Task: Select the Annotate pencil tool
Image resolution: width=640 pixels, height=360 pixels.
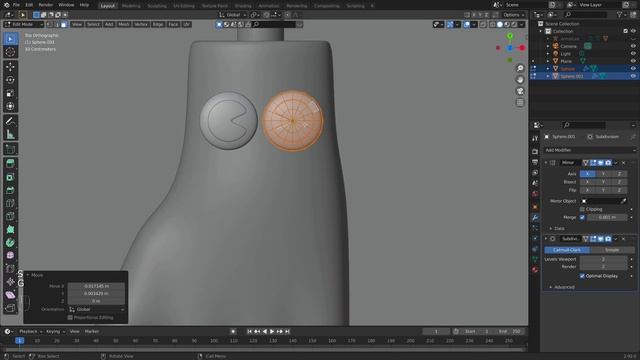Action: click(10, 121)
